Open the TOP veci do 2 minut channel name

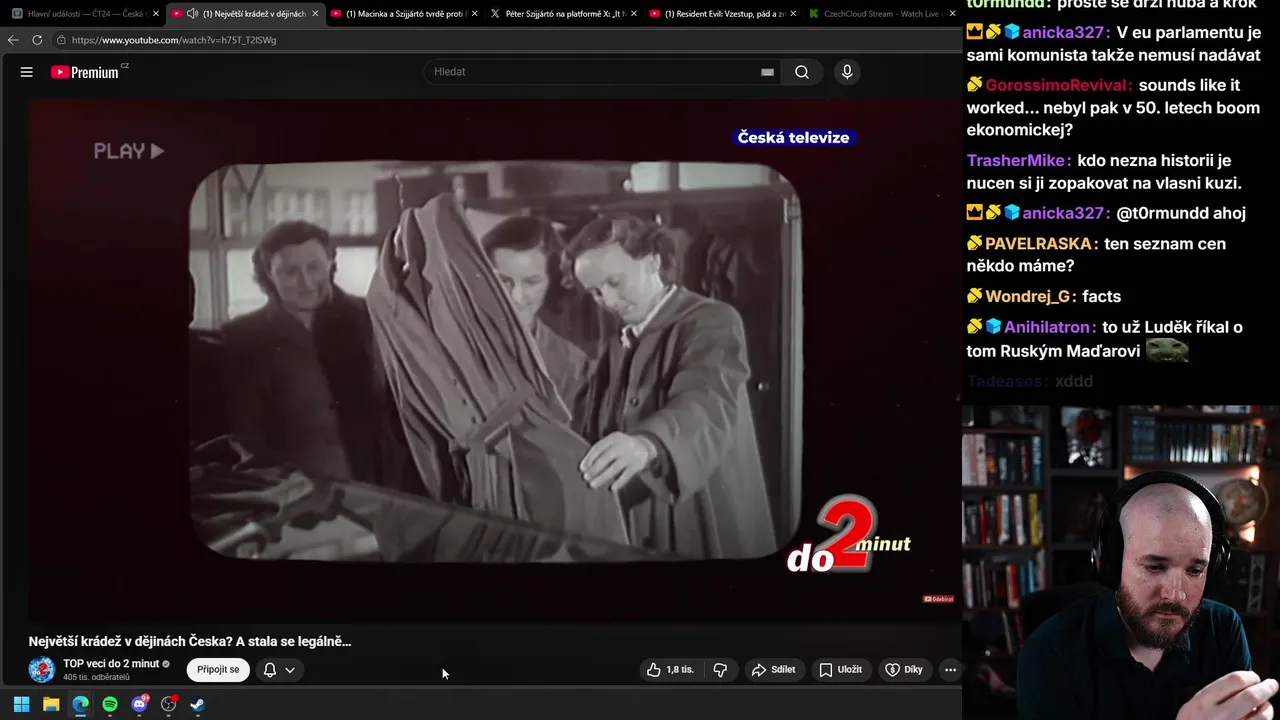coord(111,664)
